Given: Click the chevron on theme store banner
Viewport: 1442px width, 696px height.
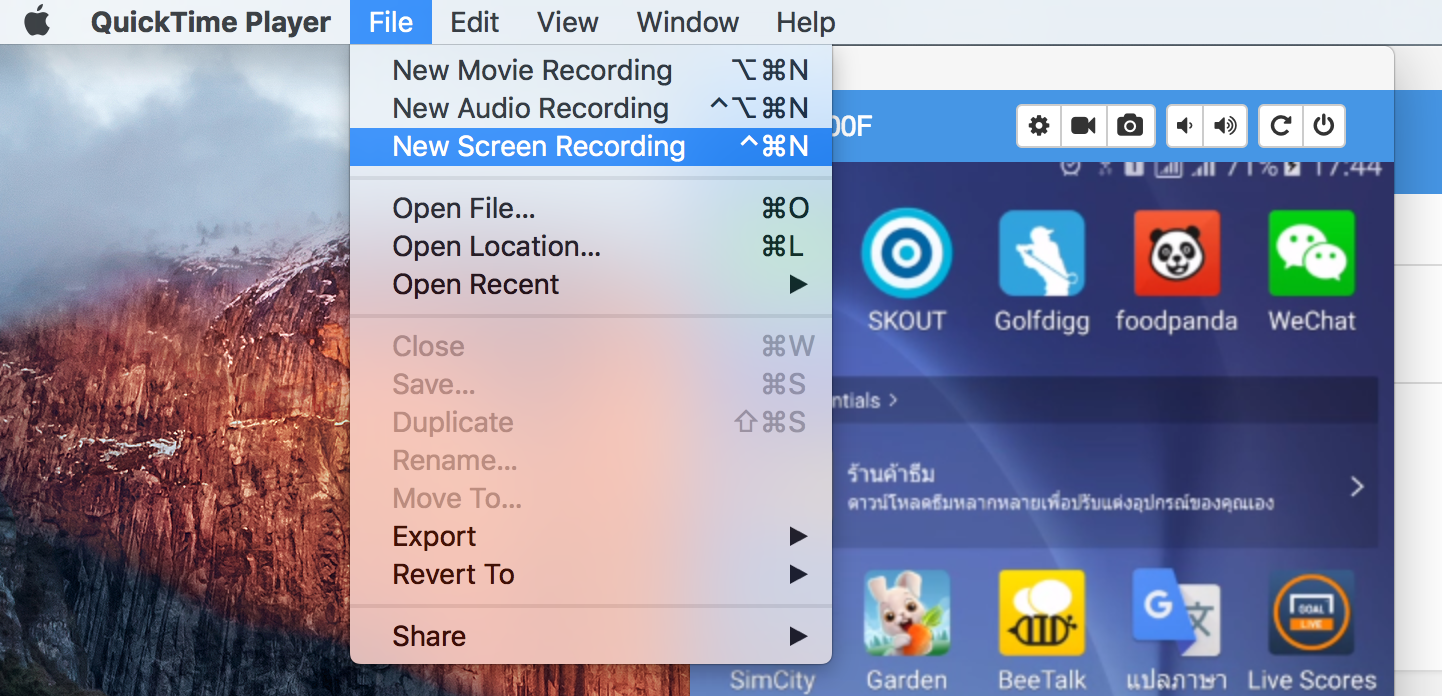Looking at the screenshot, I should (1357, 487).
